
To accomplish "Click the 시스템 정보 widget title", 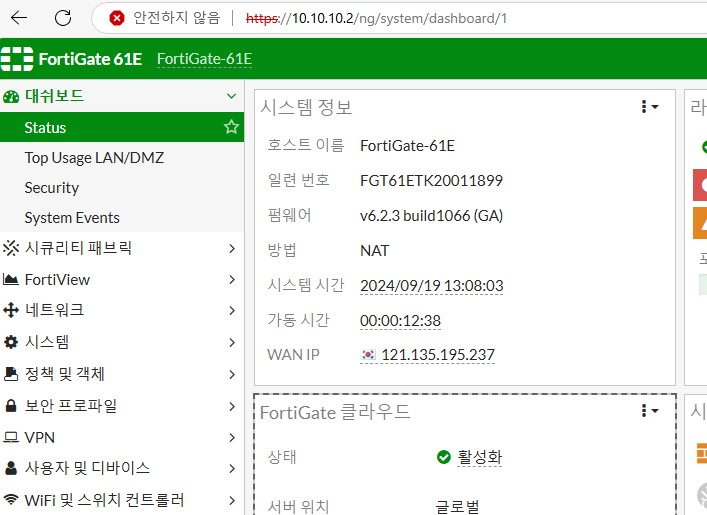I will tap(306, 107).
